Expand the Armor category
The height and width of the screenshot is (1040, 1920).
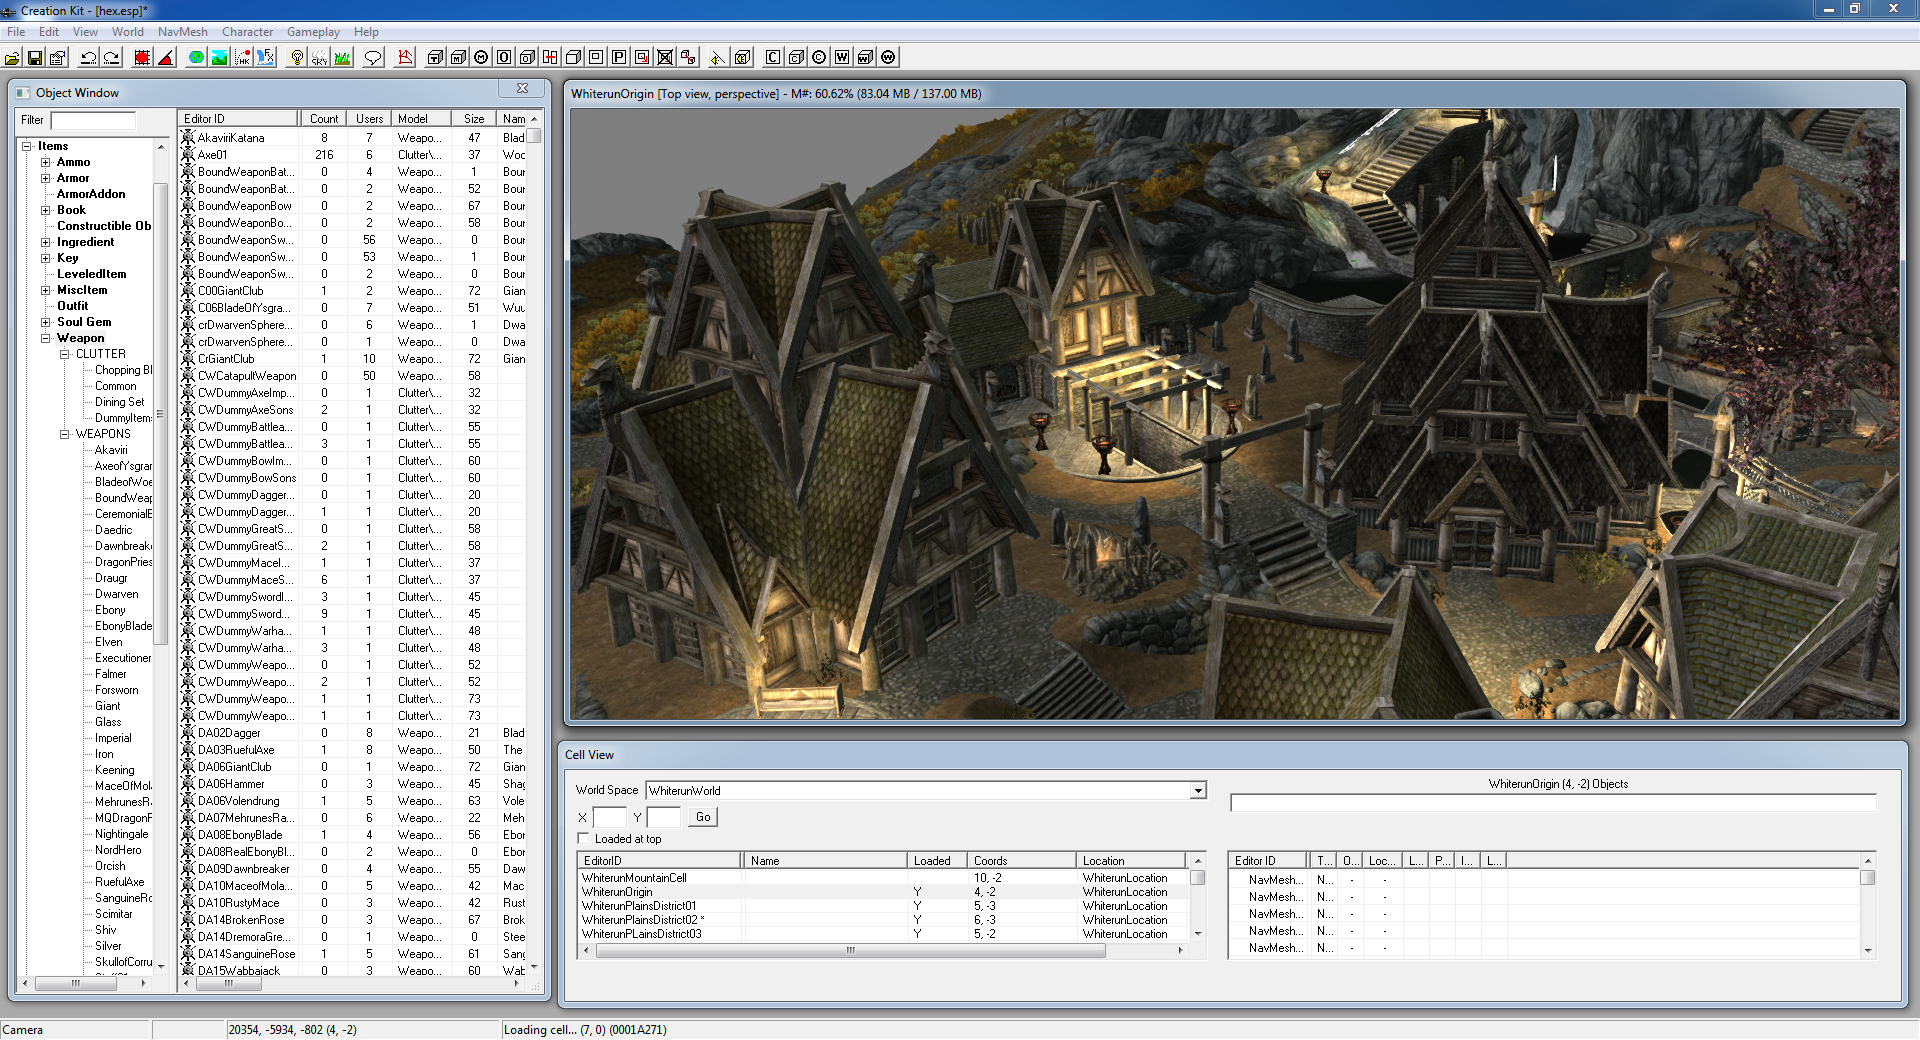point(45,177)
